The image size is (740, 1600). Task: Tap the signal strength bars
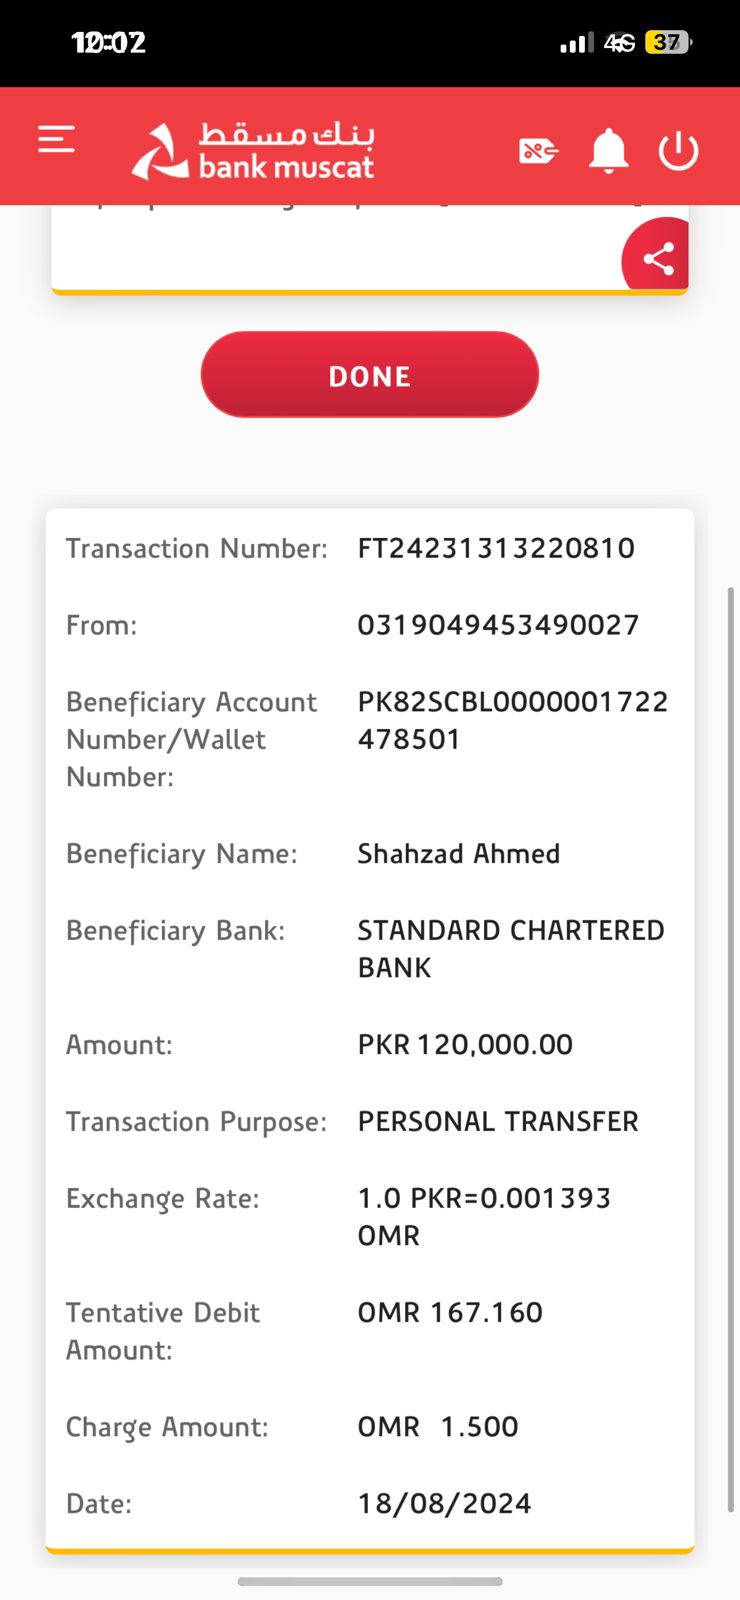[576, 43]
